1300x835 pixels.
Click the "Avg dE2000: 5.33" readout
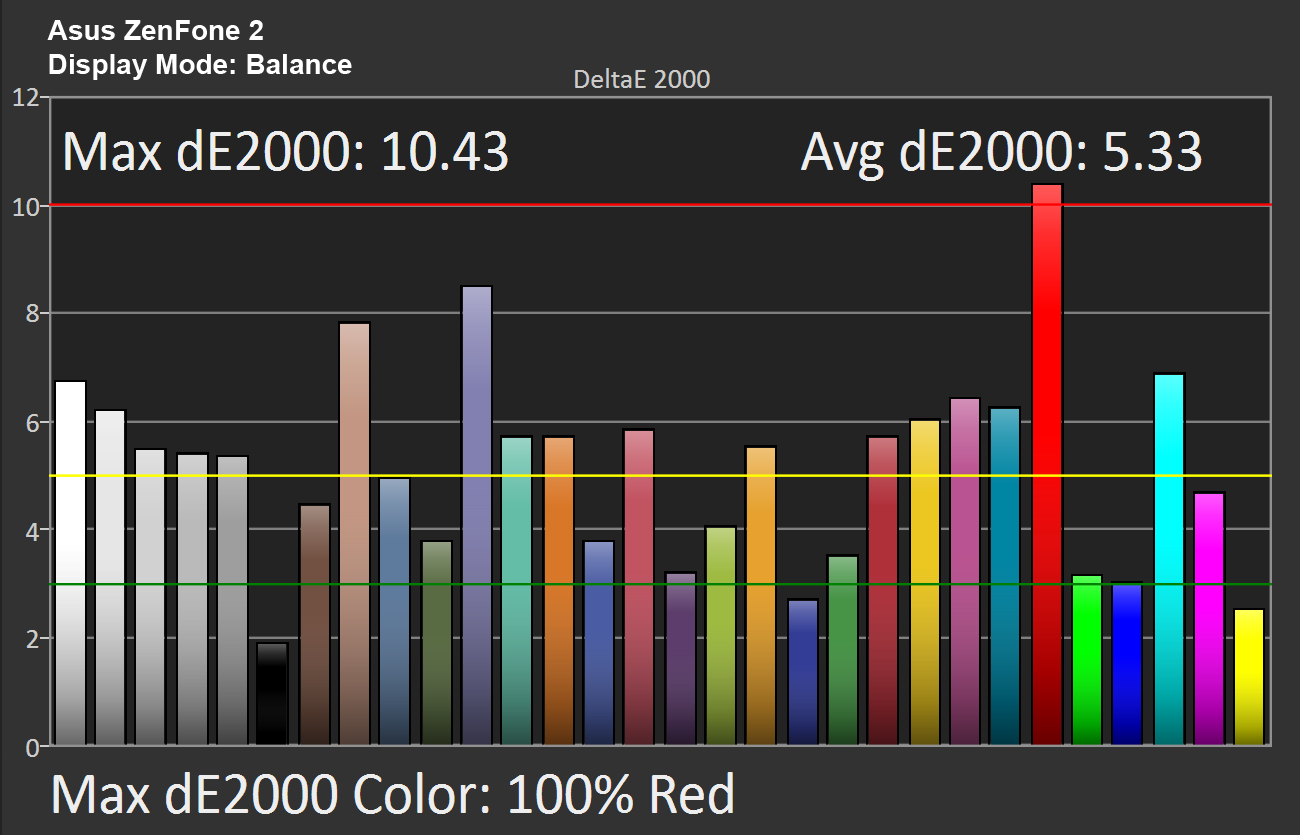pos(1001,153)
